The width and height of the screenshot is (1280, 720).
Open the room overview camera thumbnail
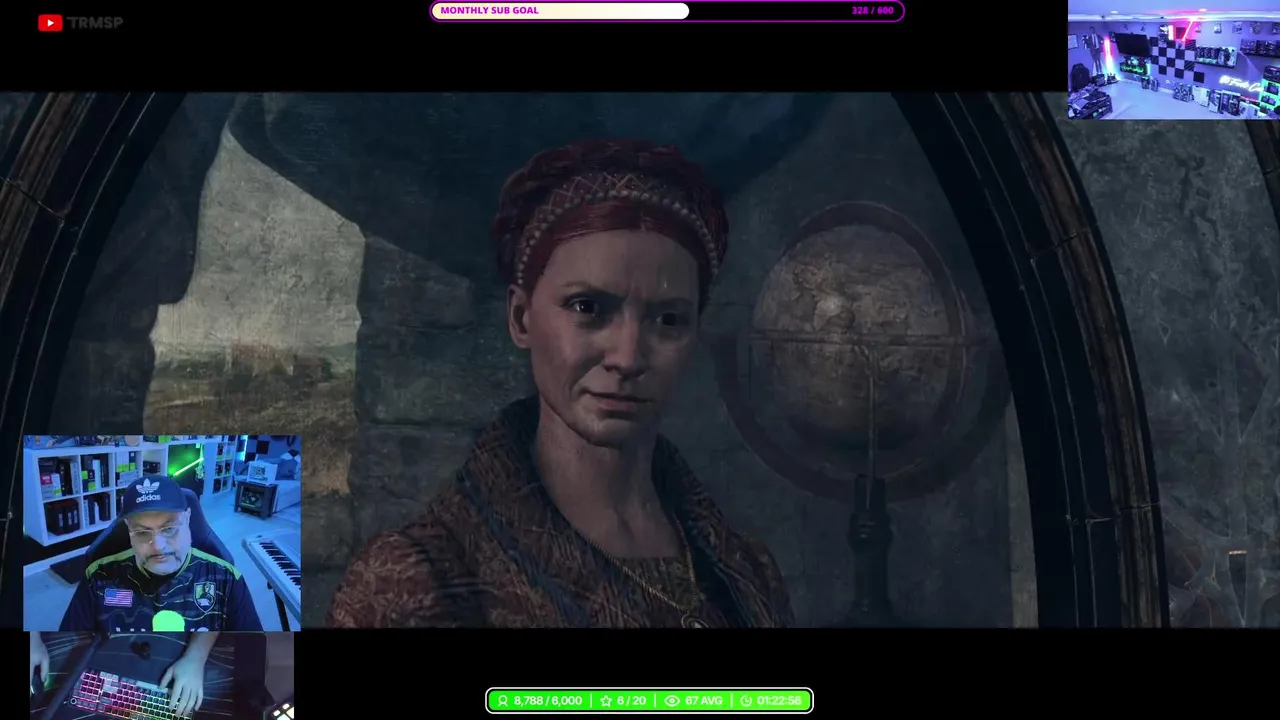[x=1174, y=60]
